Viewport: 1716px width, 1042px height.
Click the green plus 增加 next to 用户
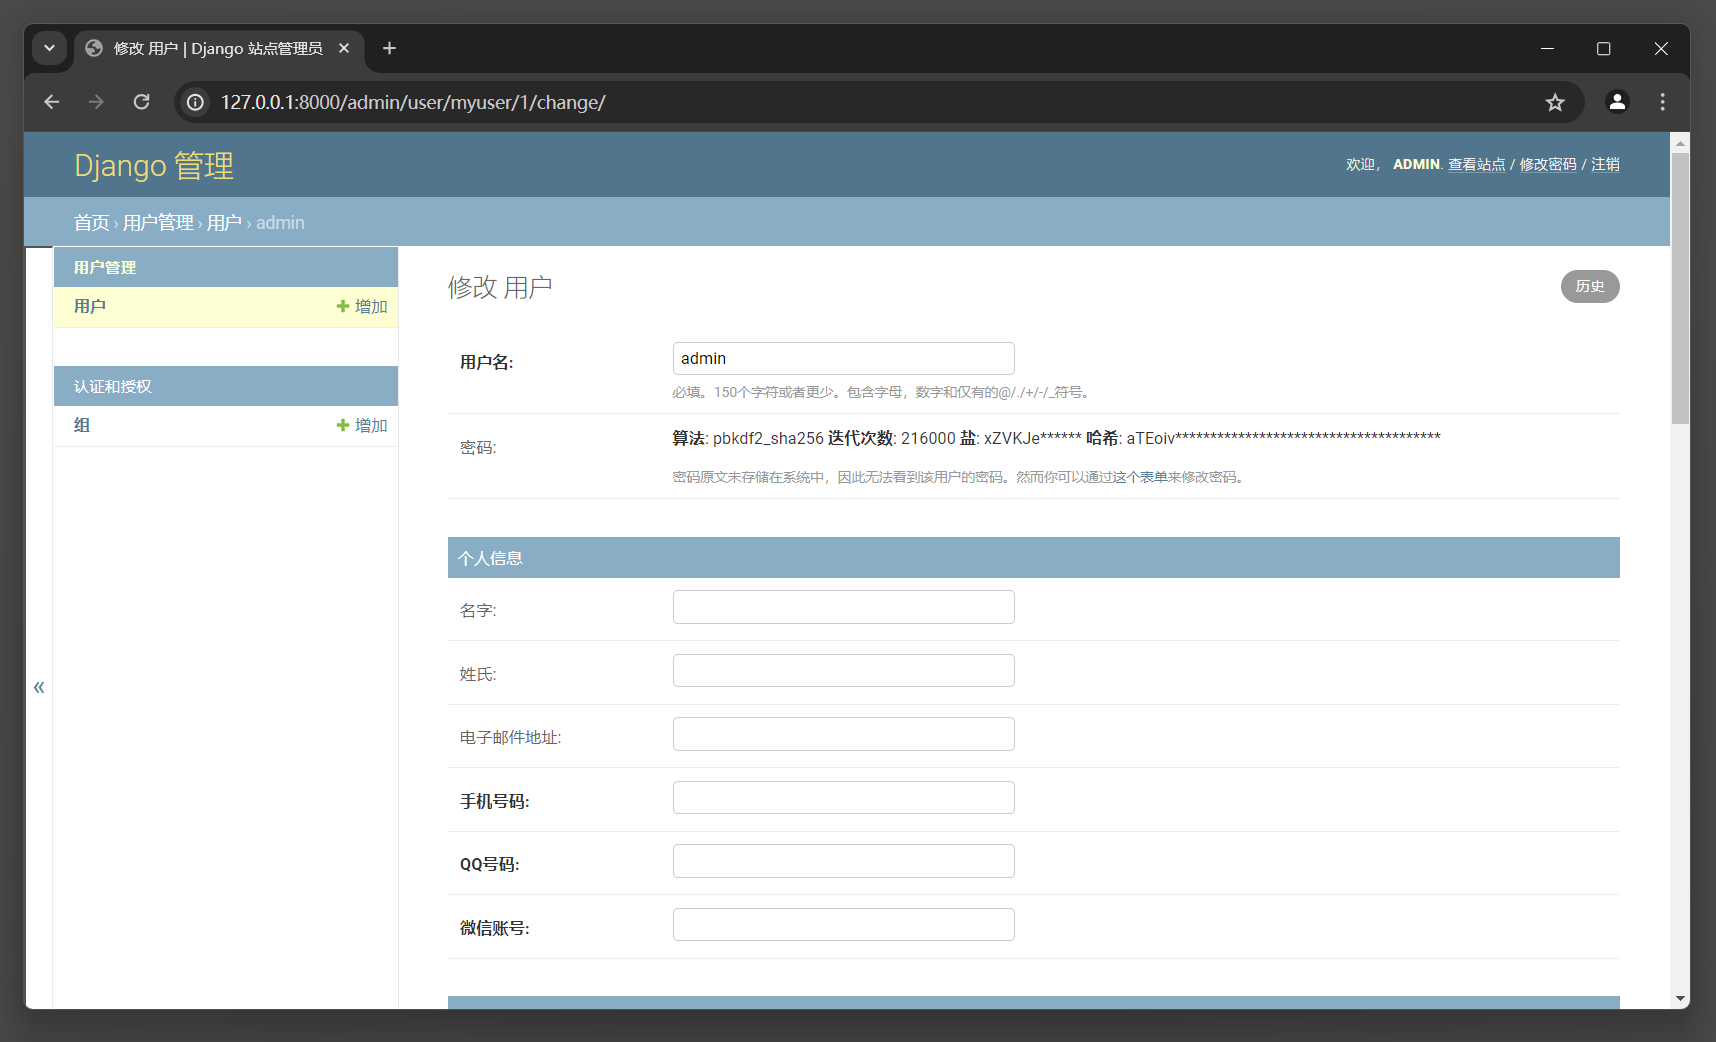(362, 306)
